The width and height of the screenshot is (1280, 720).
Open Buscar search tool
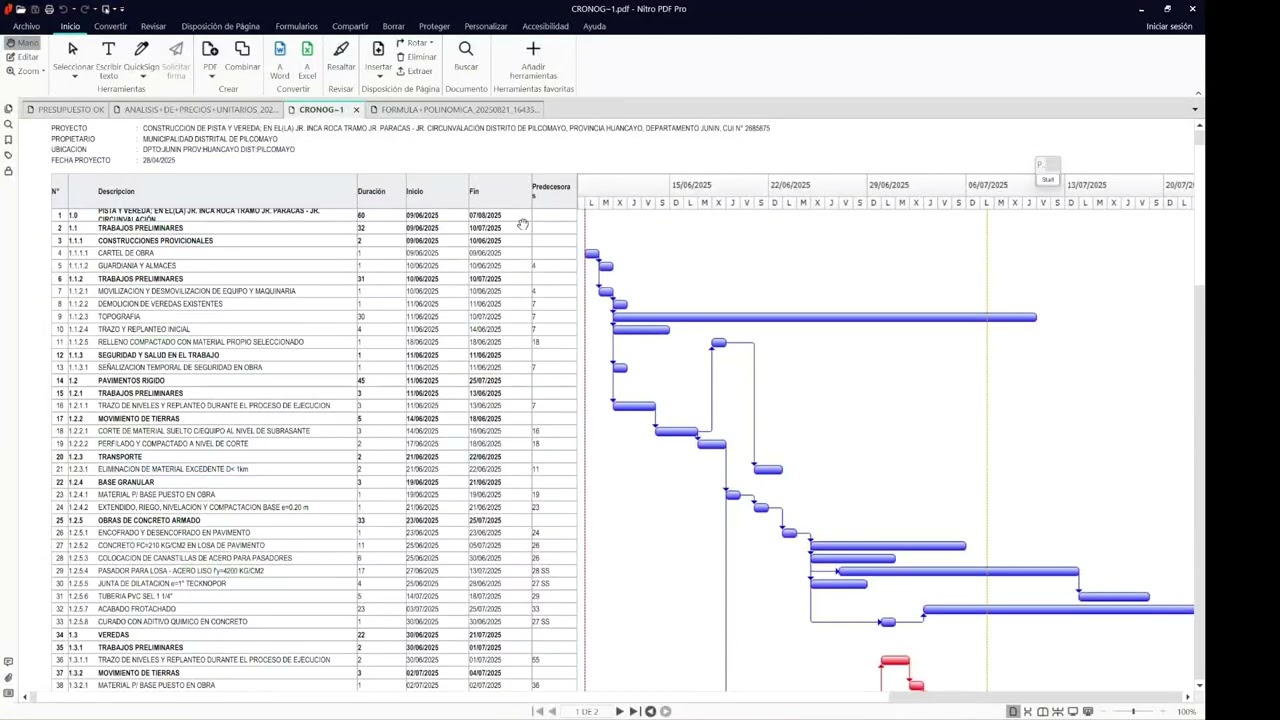pyautogui.click(x=466, y=56)
